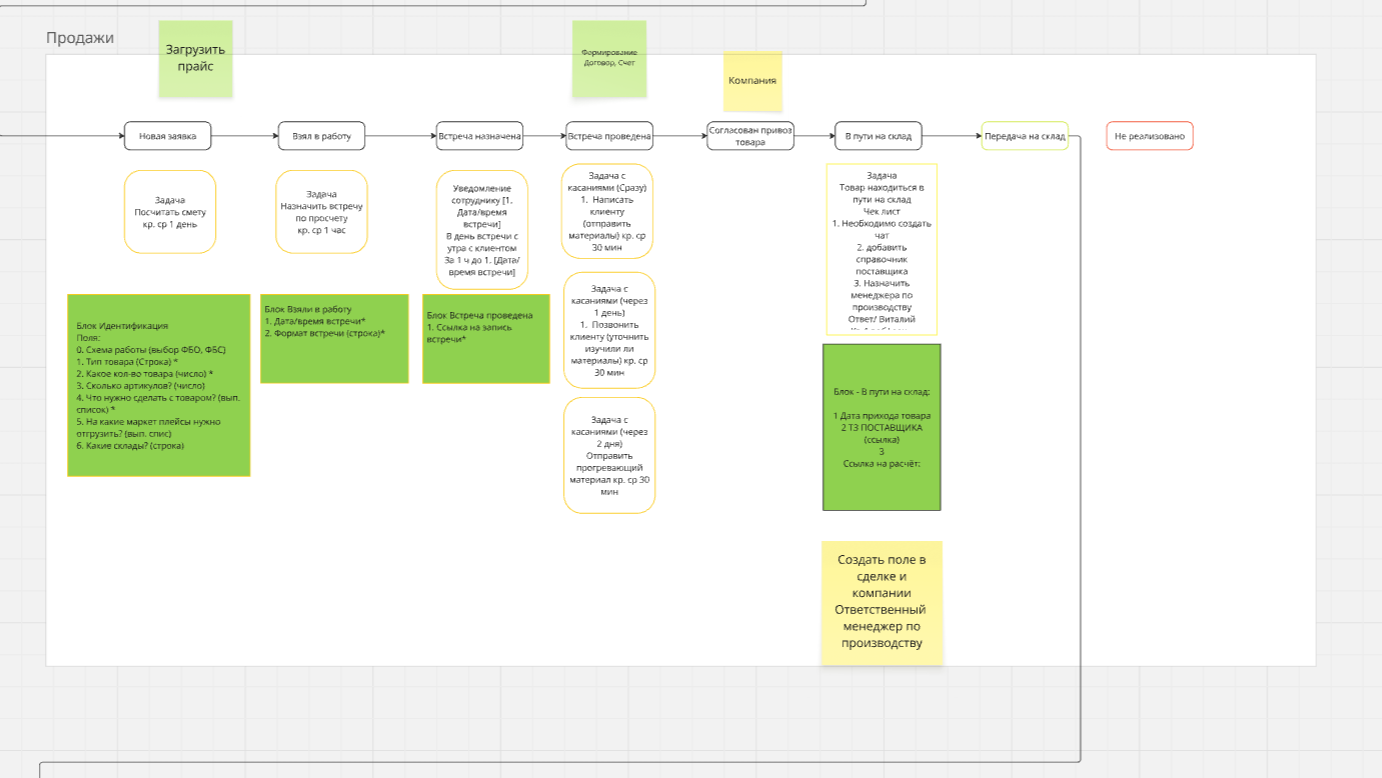The width and height of the screenshot is (1382, 778).
Task: Select the 'Новая заявка' stage node
Action: pyautogui.click(x=168, y=136)
